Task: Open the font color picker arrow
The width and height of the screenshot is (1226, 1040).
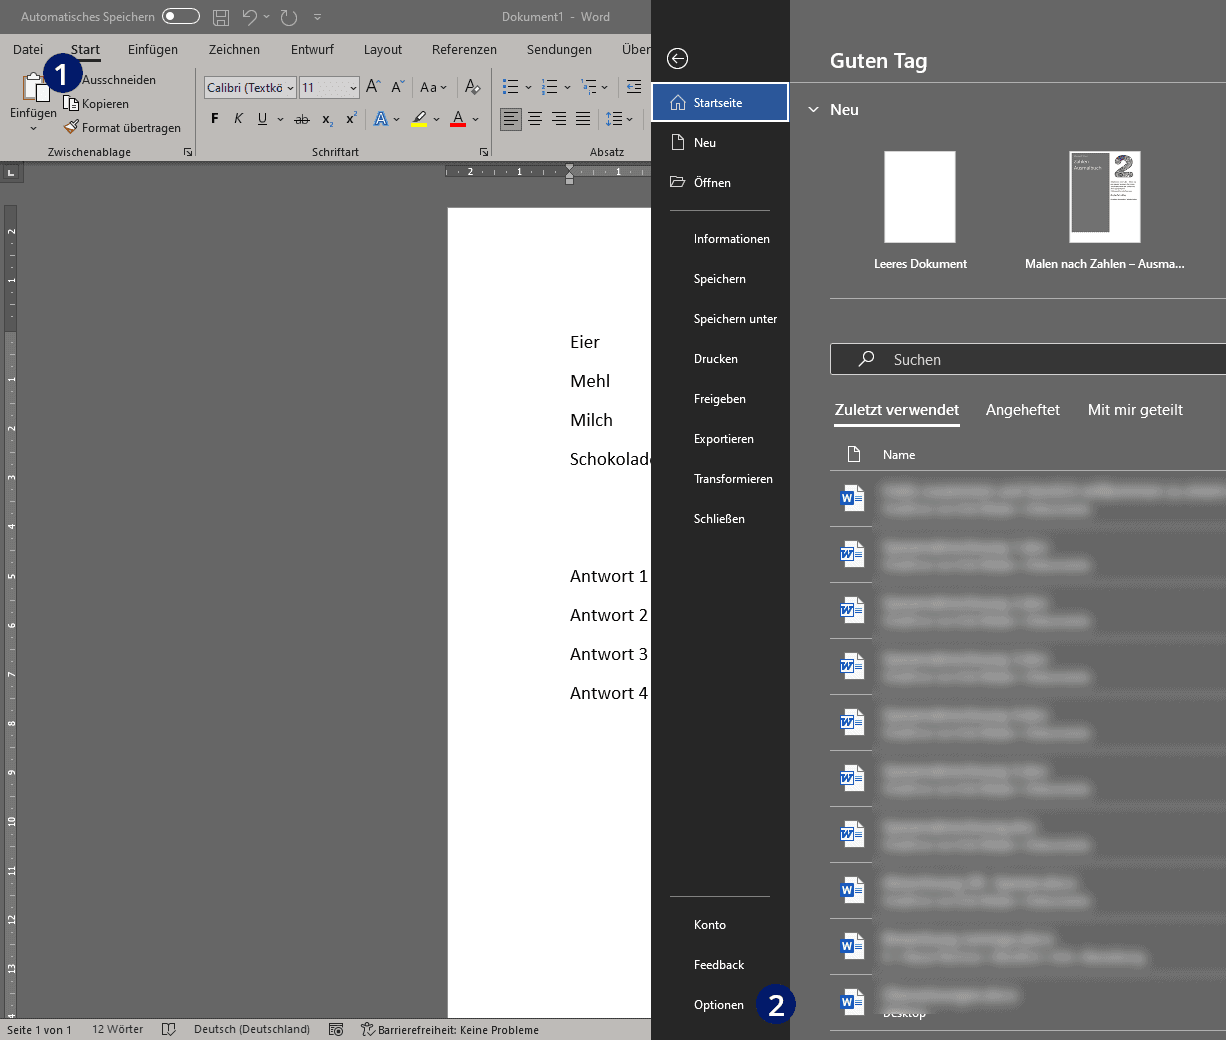Action: click(x=476, y=119)
